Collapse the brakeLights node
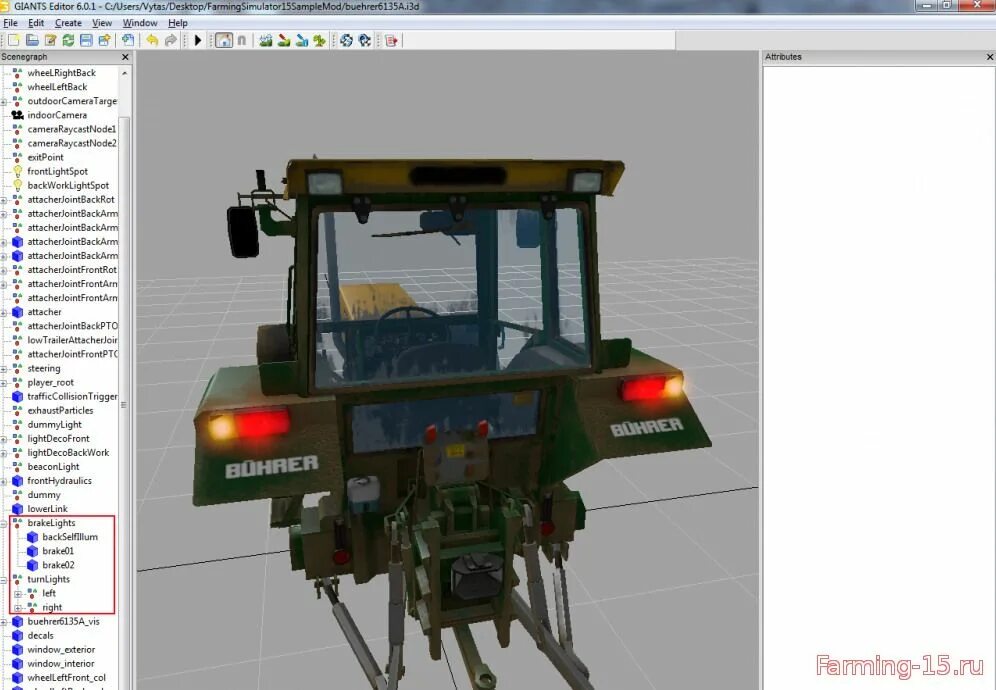This screenshot has width=996, height=690. pos(4,524)
